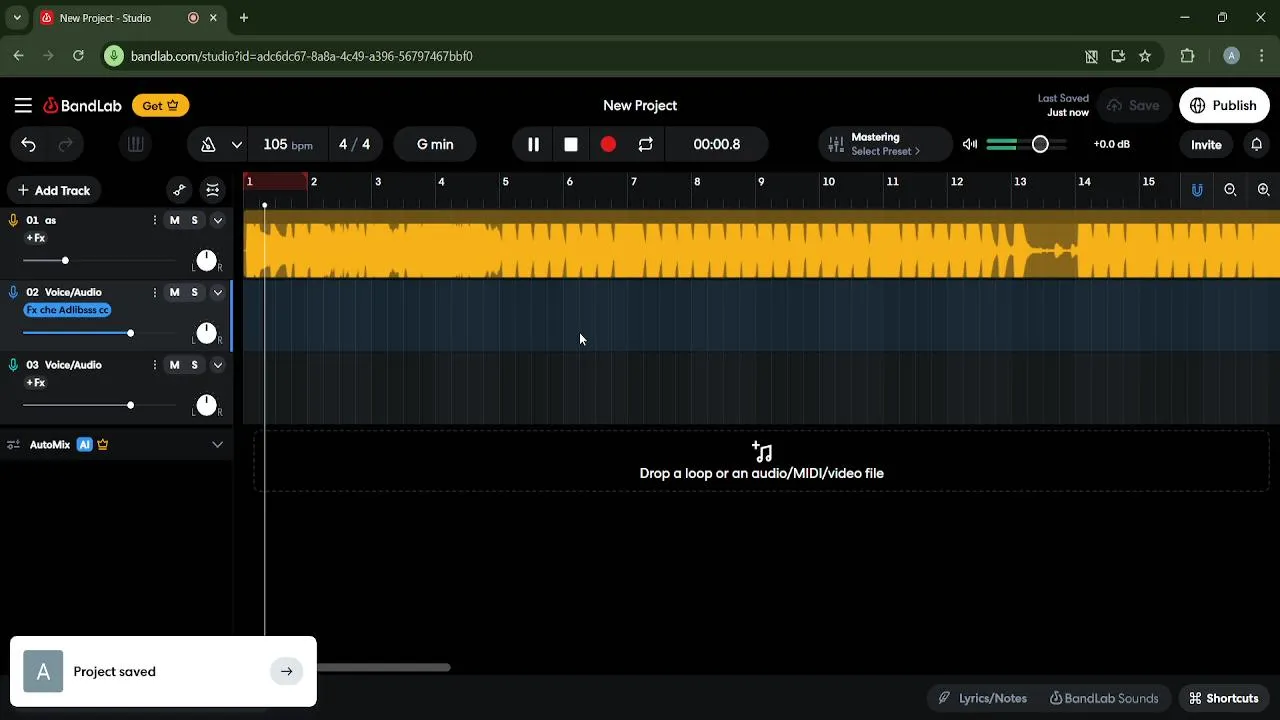The height and width of the screenshot is (720, 1280).
Task: Click Add Track
Action: tap(52, 190)
